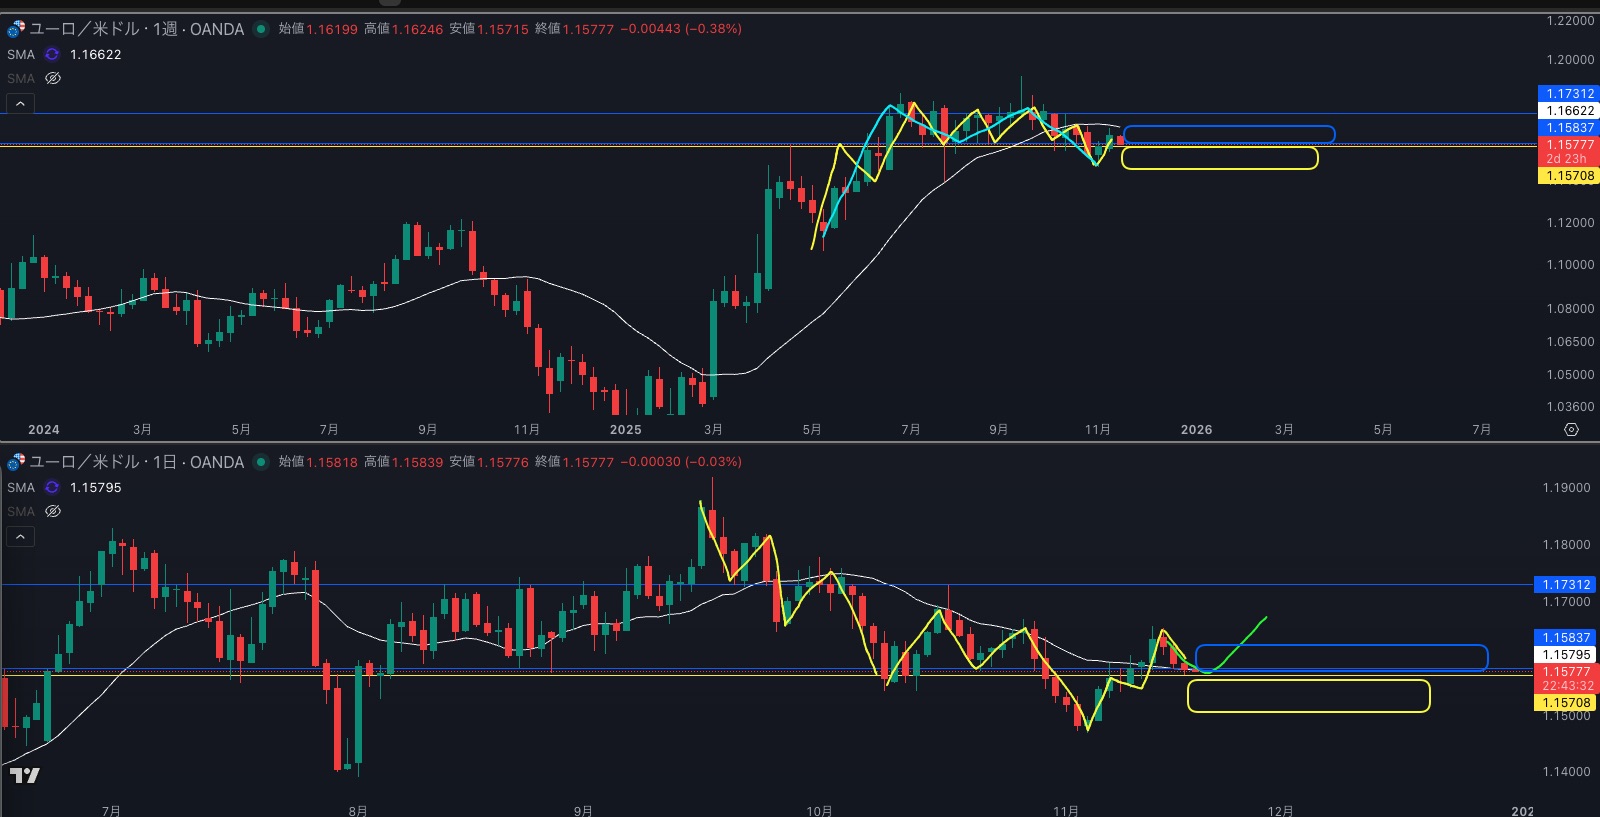Click EUR/USD flag icon on weekly chart
1600x817 pixels.
tap(16, 29)
